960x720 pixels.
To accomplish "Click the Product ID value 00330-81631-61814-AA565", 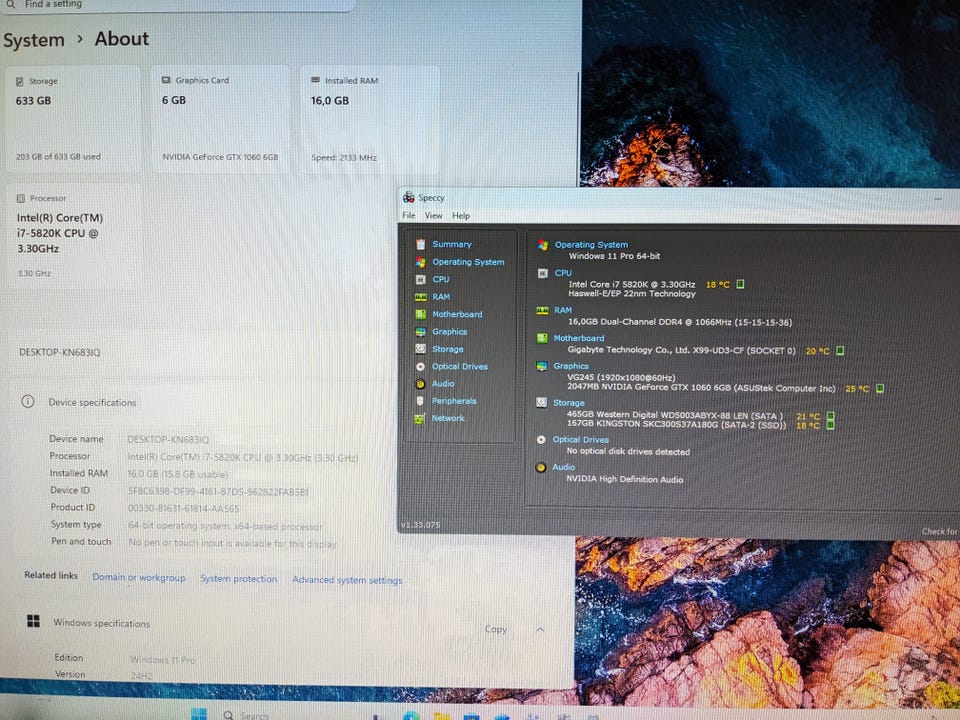I will pos(183,508).
